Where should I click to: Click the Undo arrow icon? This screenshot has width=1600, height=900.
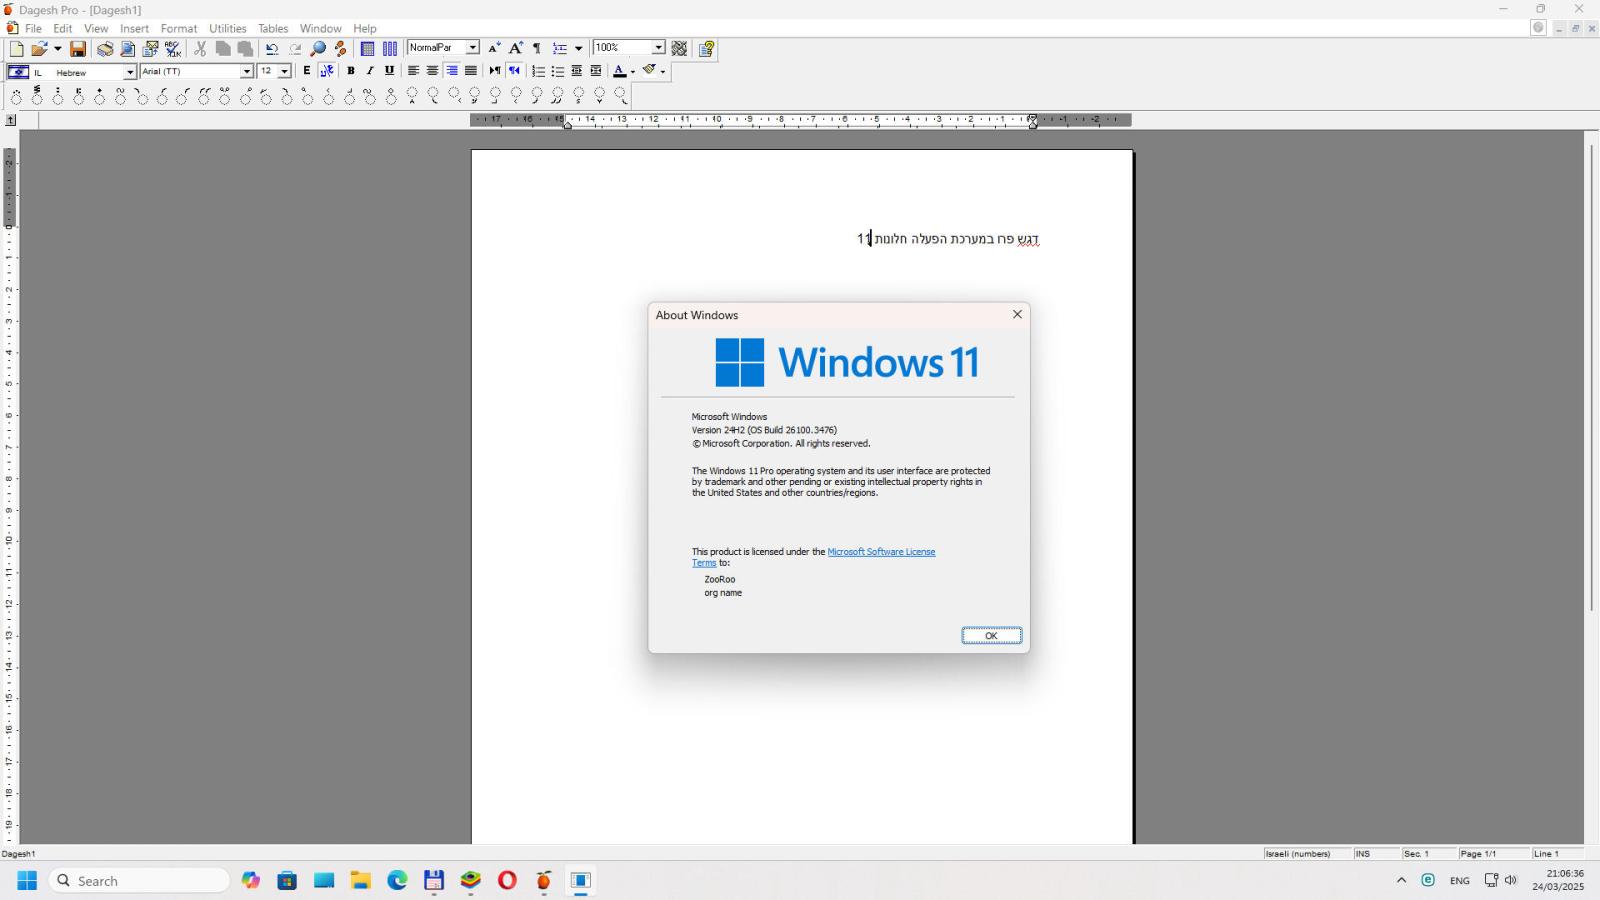tap(272, 49)
